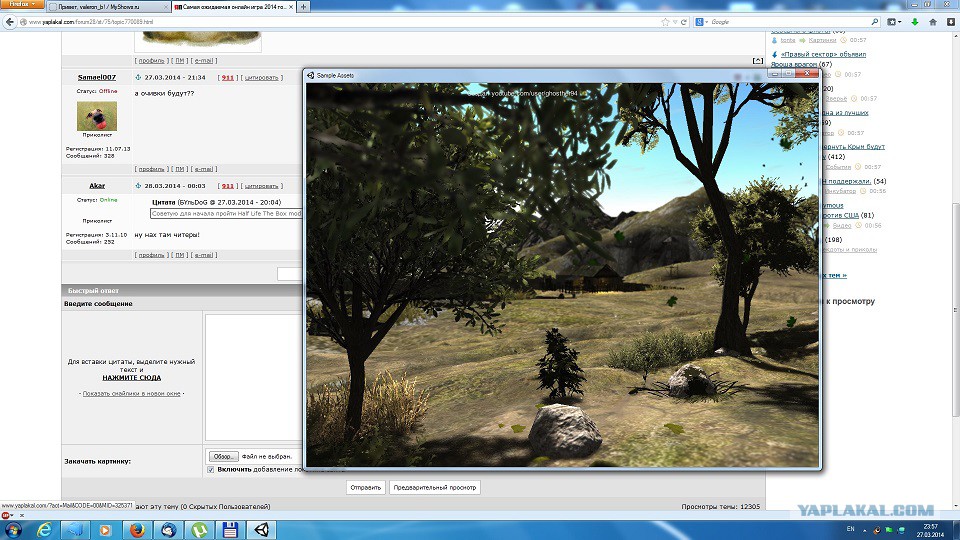Click НАЖМИТЕ СЮДА quote insert link
The width and height of the screenshot is (960, 540).
132,378
